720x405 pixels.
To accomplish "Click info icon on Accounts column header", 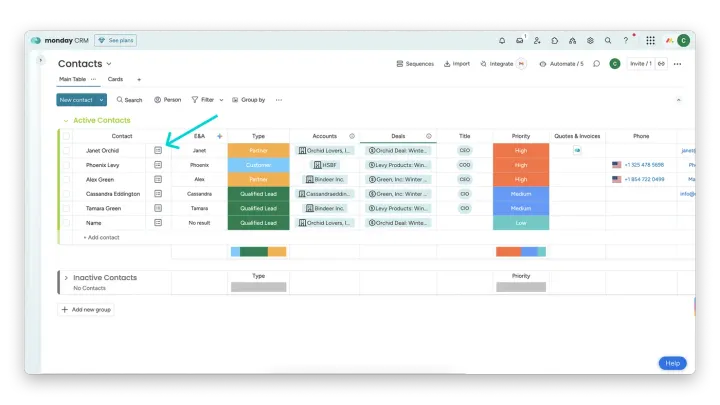I will pyautogui.click(x=352, y=136).
